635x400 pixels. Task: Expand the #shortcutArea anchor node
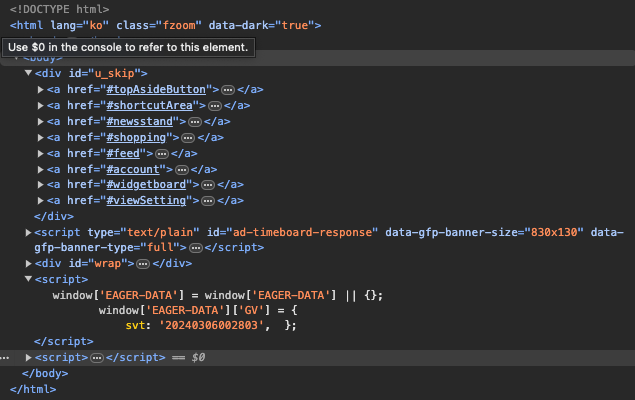(40, 106)
